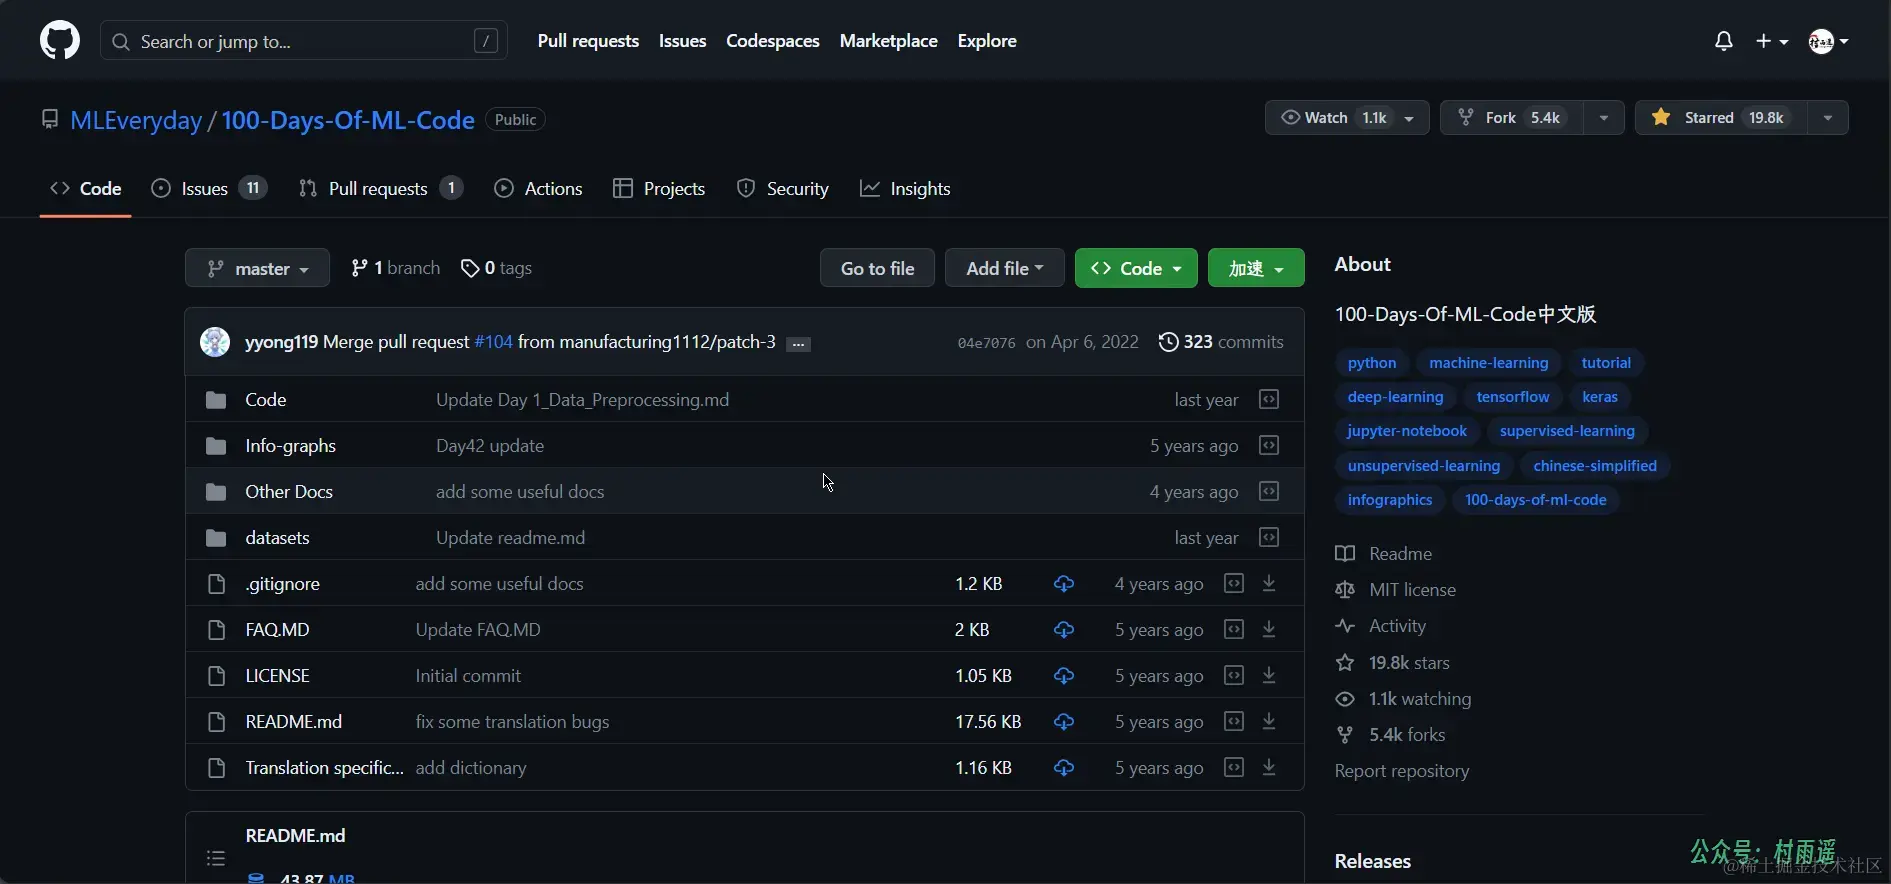Viewport: 1891px width, 884px height.
Task: Click the Other Docs row embed icon
Action: [1269, 491]
